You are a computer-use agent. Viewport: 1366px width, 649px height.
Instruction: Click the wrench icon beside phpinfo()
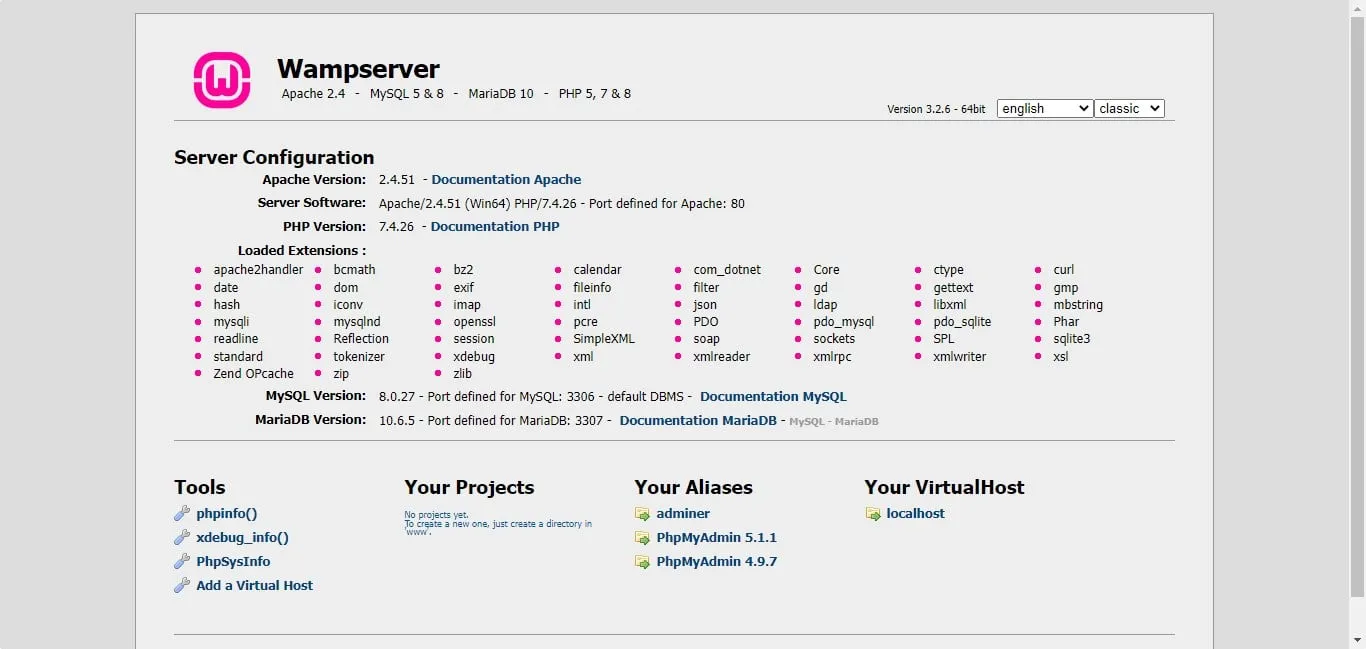click(182, 514)
